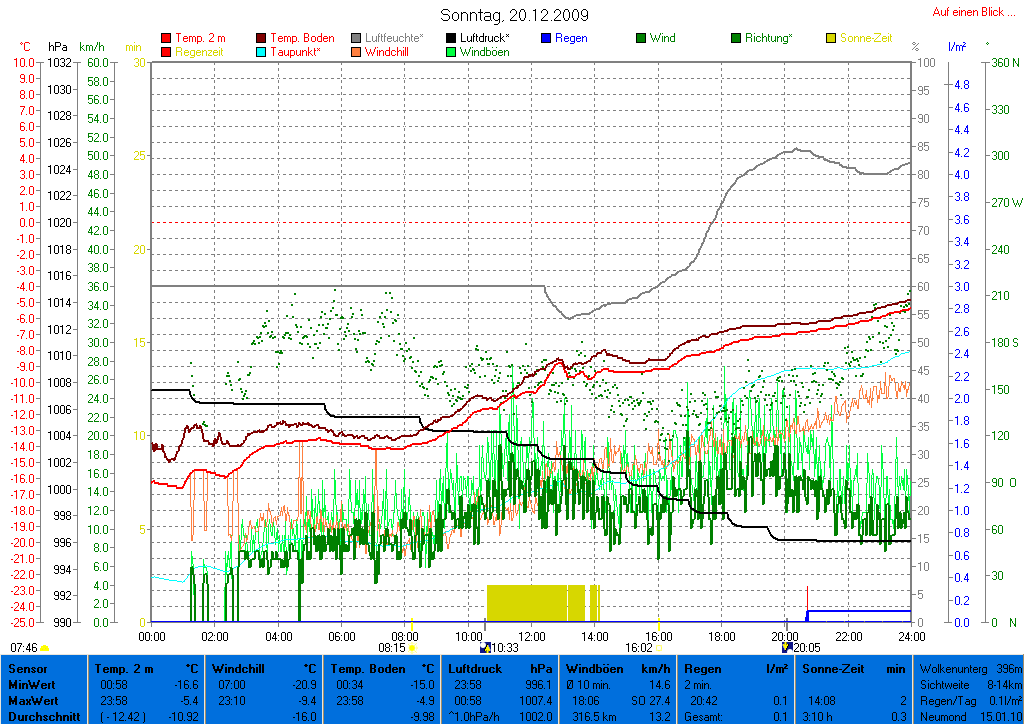Click the moon icon beside 20:05
Image resolution: width=1024 pixels, height=724 pixels.
coord(787,648)
